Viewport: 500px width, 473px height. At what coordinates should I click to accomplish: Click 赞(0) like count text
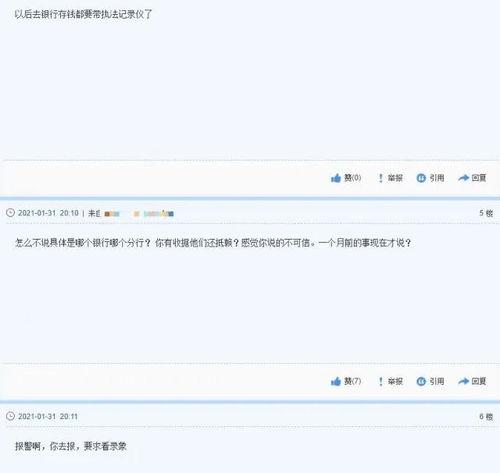point(353,178)
